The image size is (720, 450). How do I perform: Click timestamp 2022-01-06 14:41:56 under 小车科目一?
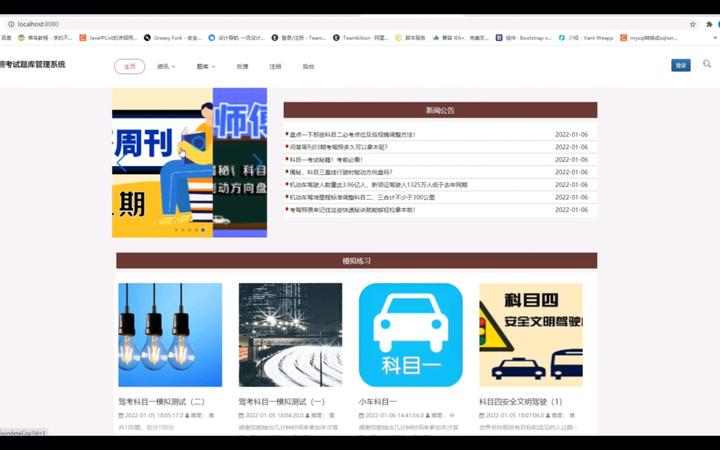pos(394,415)
